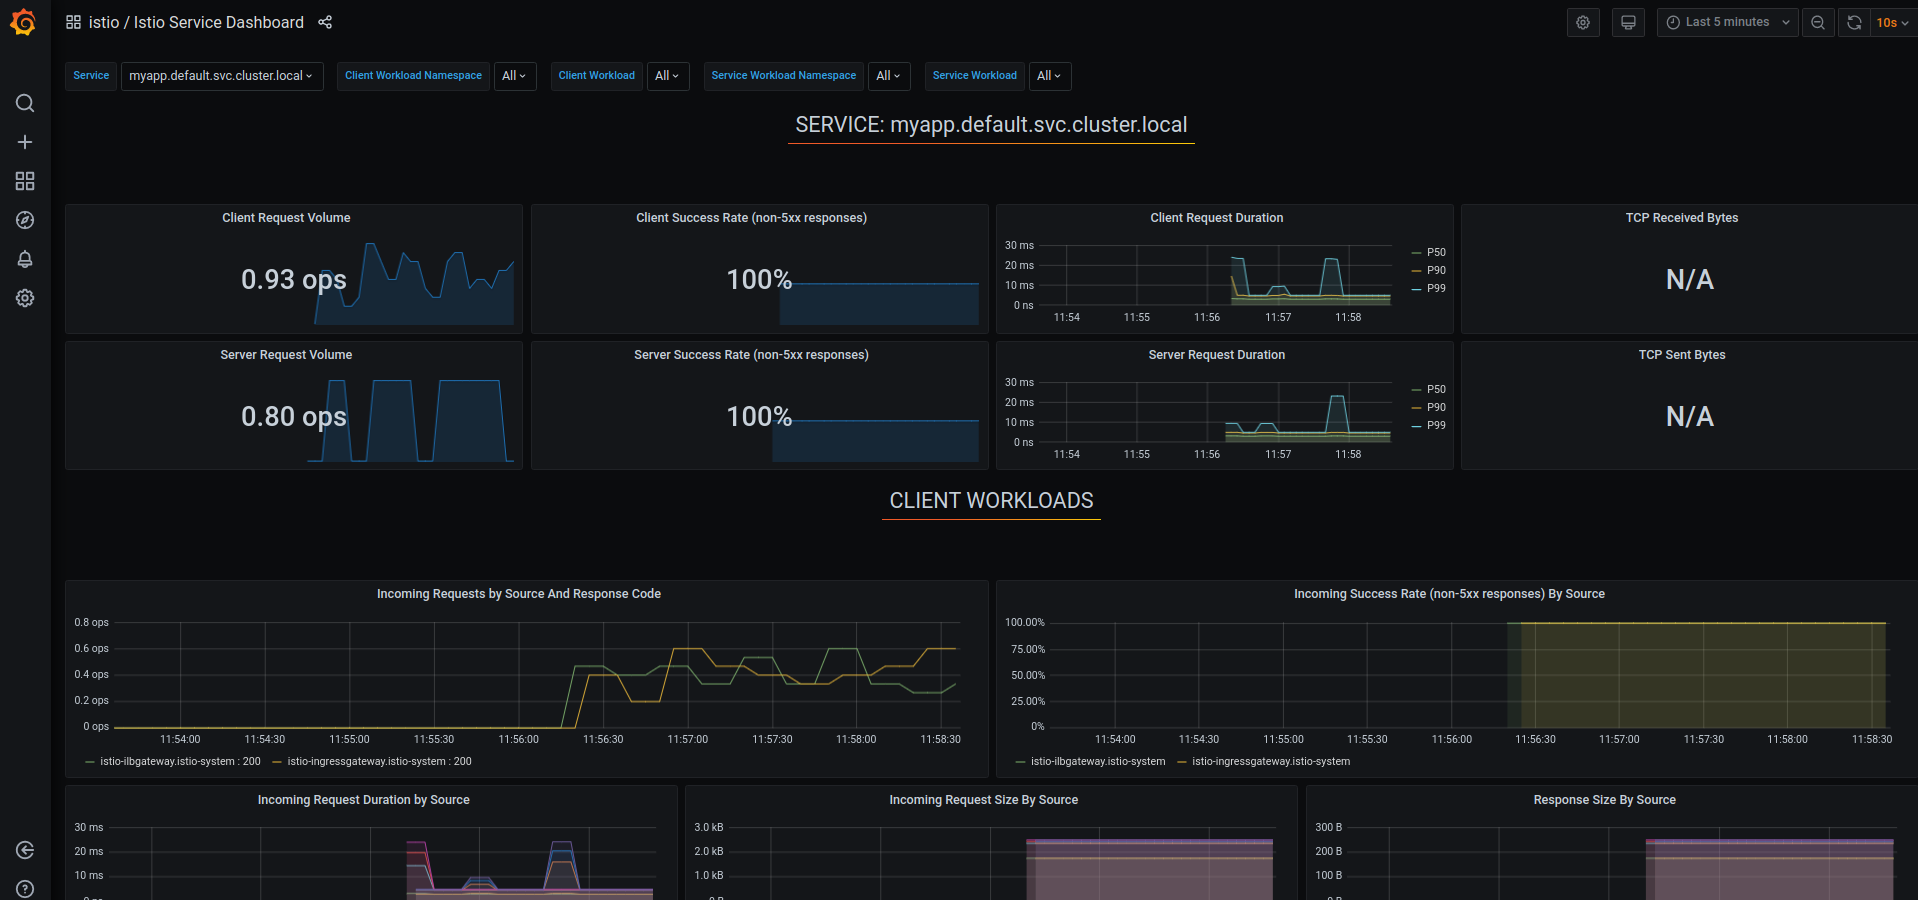This screenshot has height=900, width=1918.
Task: Open Incoming Requests by Source panel menu
Action: tap(518, 594)
